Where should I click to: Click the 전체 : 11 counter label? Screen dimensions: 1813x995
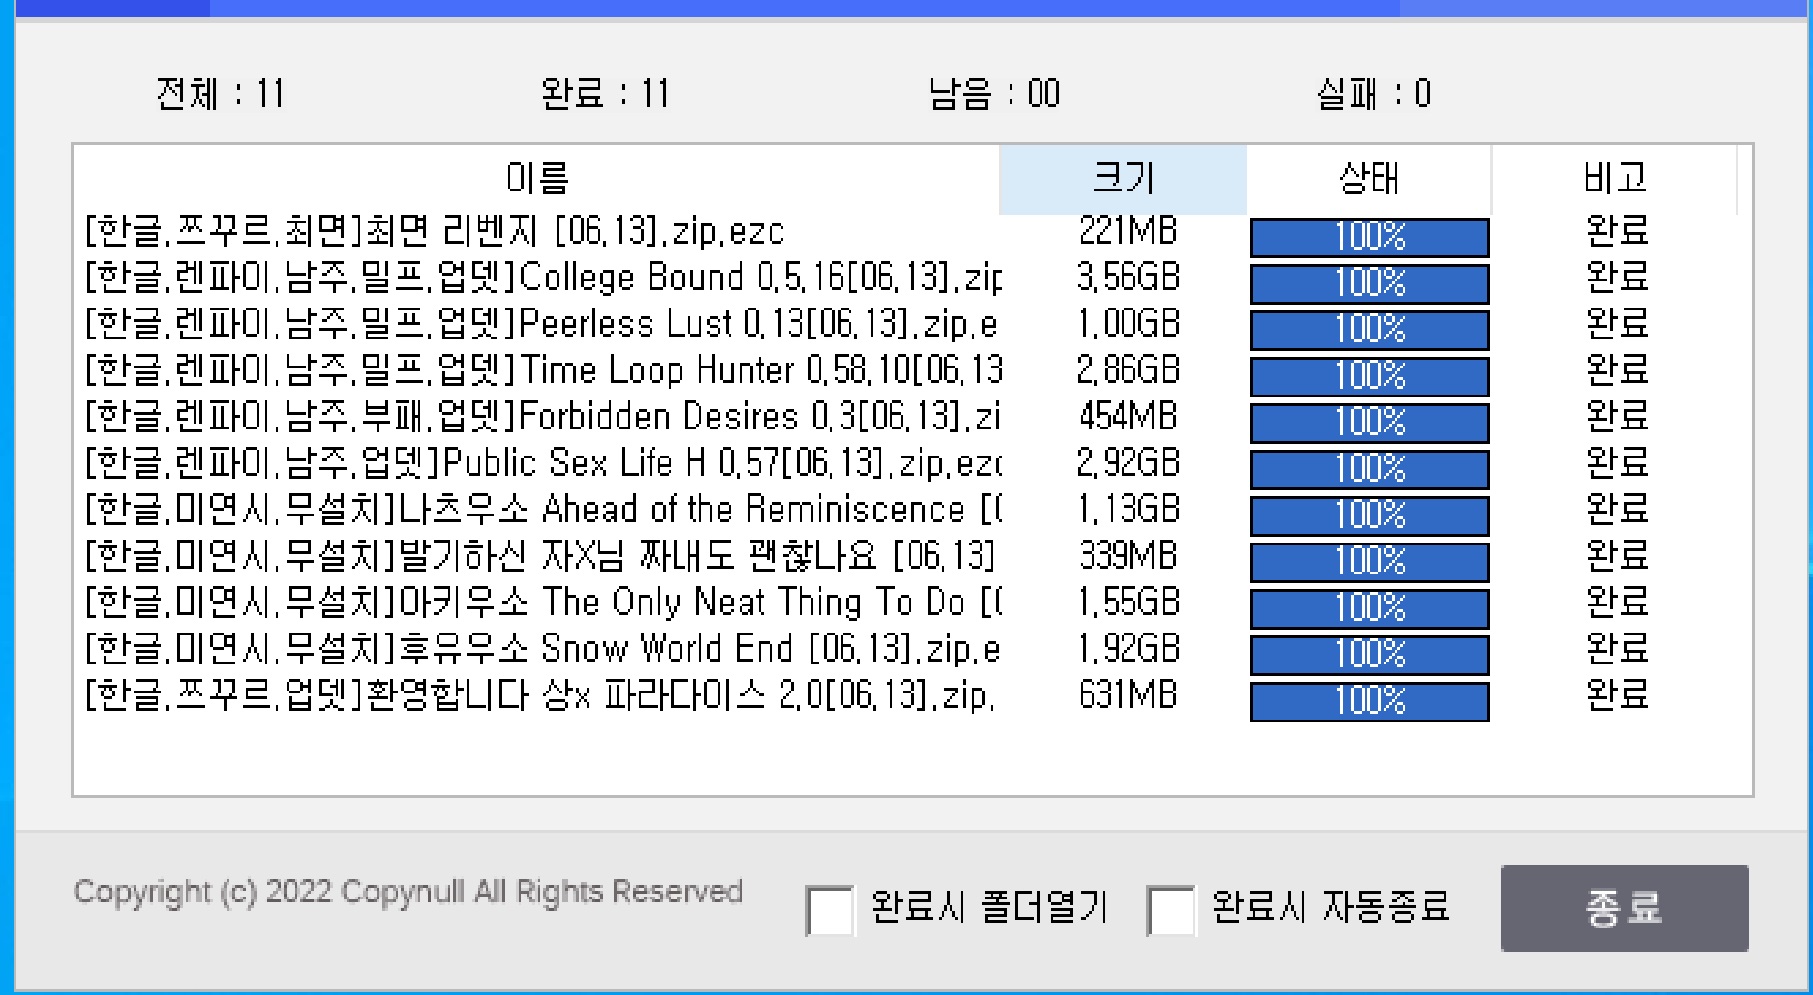point(220,94)
